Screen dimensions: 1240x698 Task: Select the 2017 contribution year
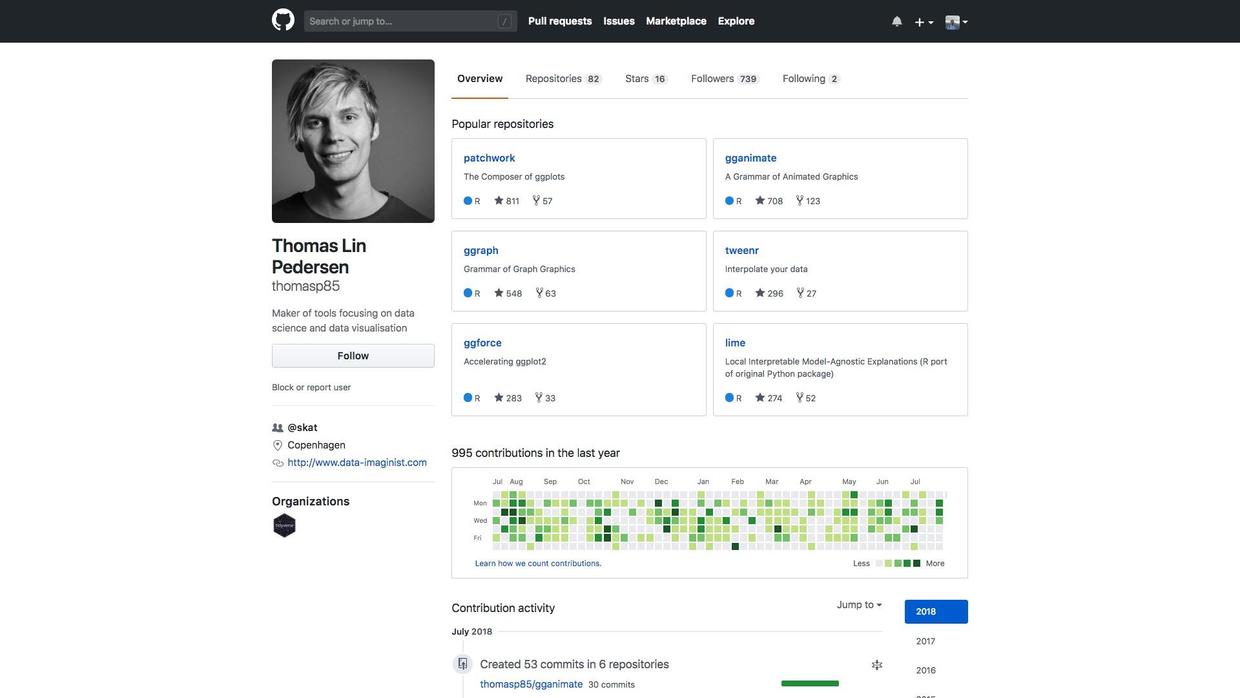pos(926,642)
